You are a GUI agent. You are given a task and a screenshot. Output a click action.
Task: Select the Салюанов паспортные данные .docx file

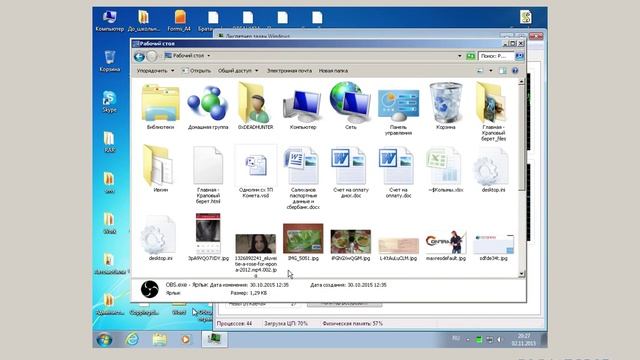[303, 178]
